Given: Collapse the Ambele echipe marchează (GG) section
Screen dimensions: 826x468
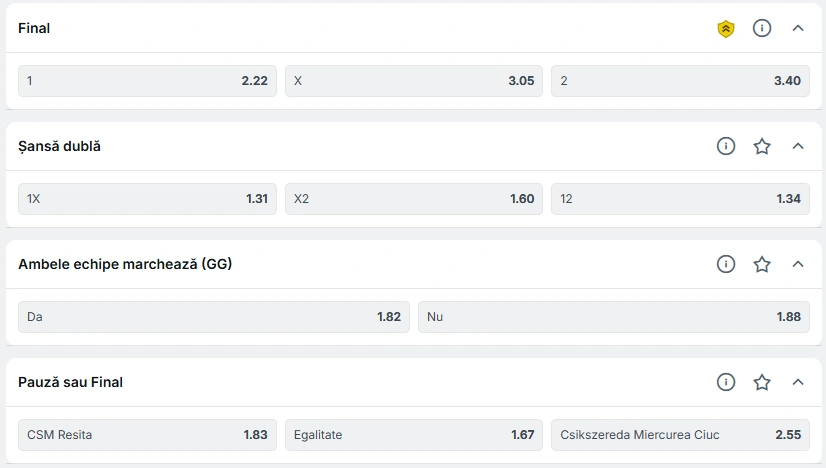Looking at the screenshot, I should [798, 264].
